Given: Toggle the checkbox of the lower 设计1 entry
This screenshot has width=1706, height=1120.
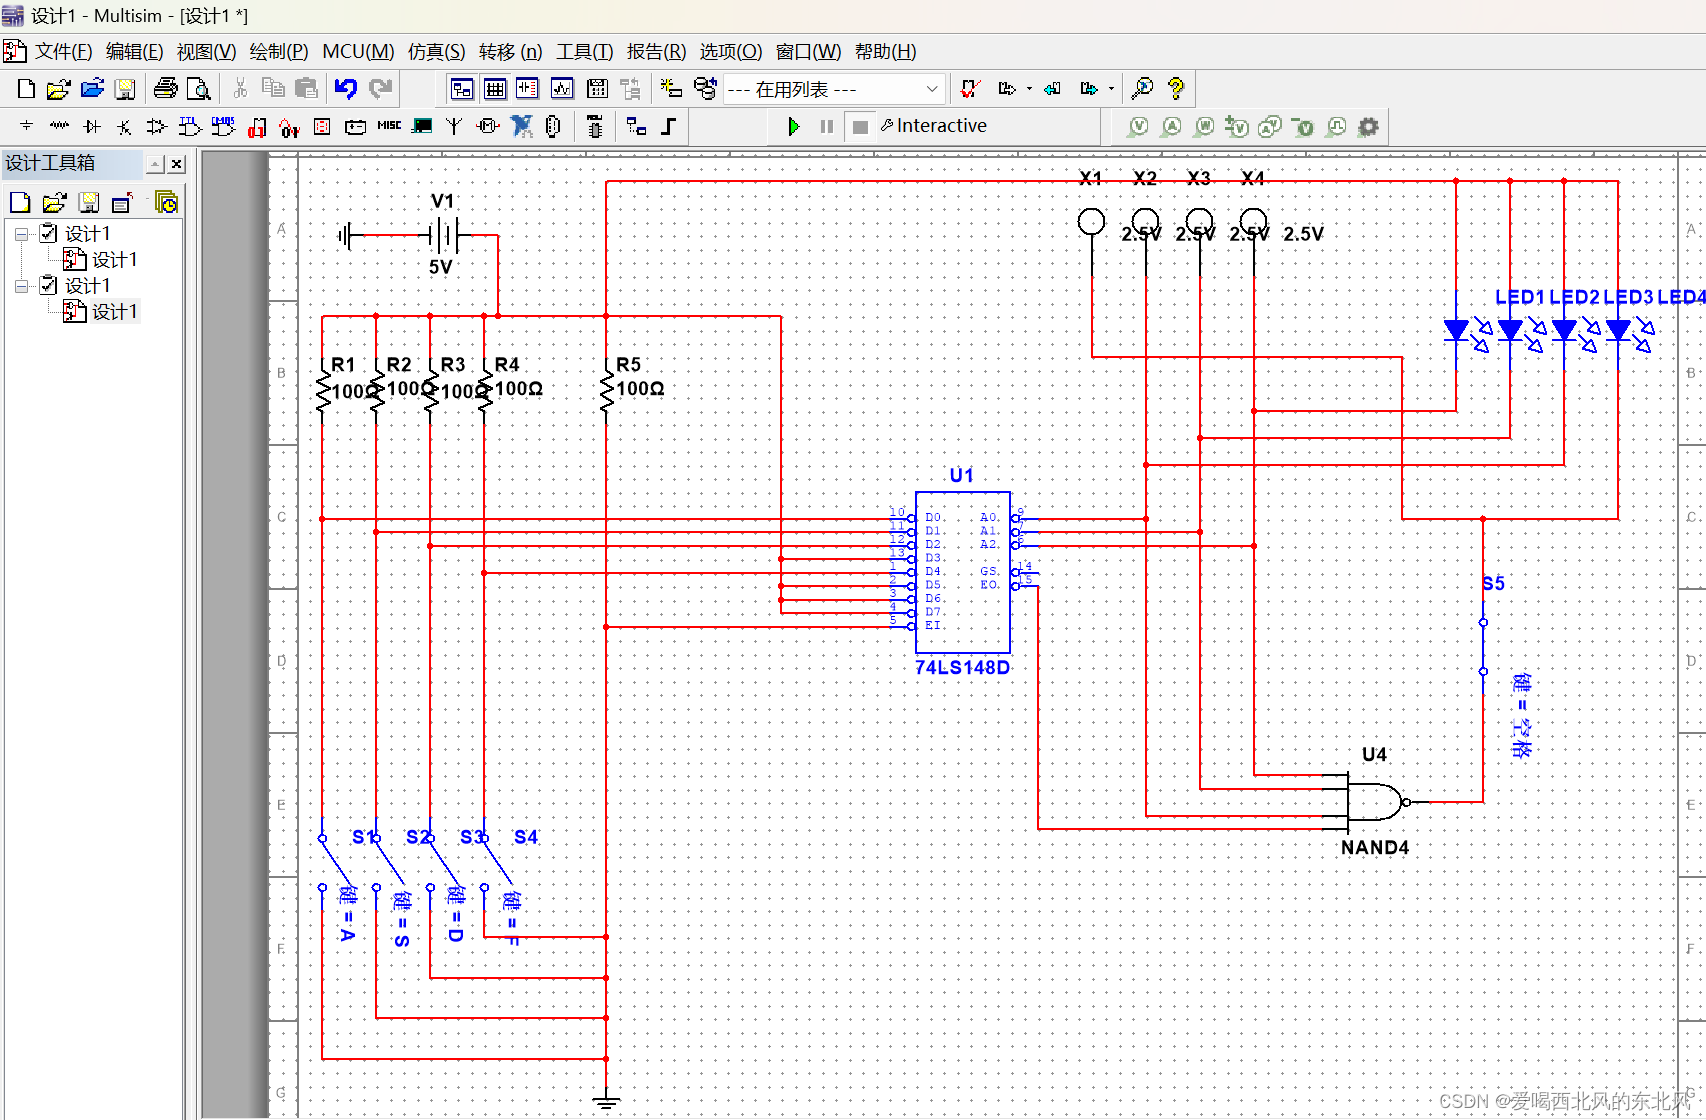Looking at the screenshot, I should (47, 284).
